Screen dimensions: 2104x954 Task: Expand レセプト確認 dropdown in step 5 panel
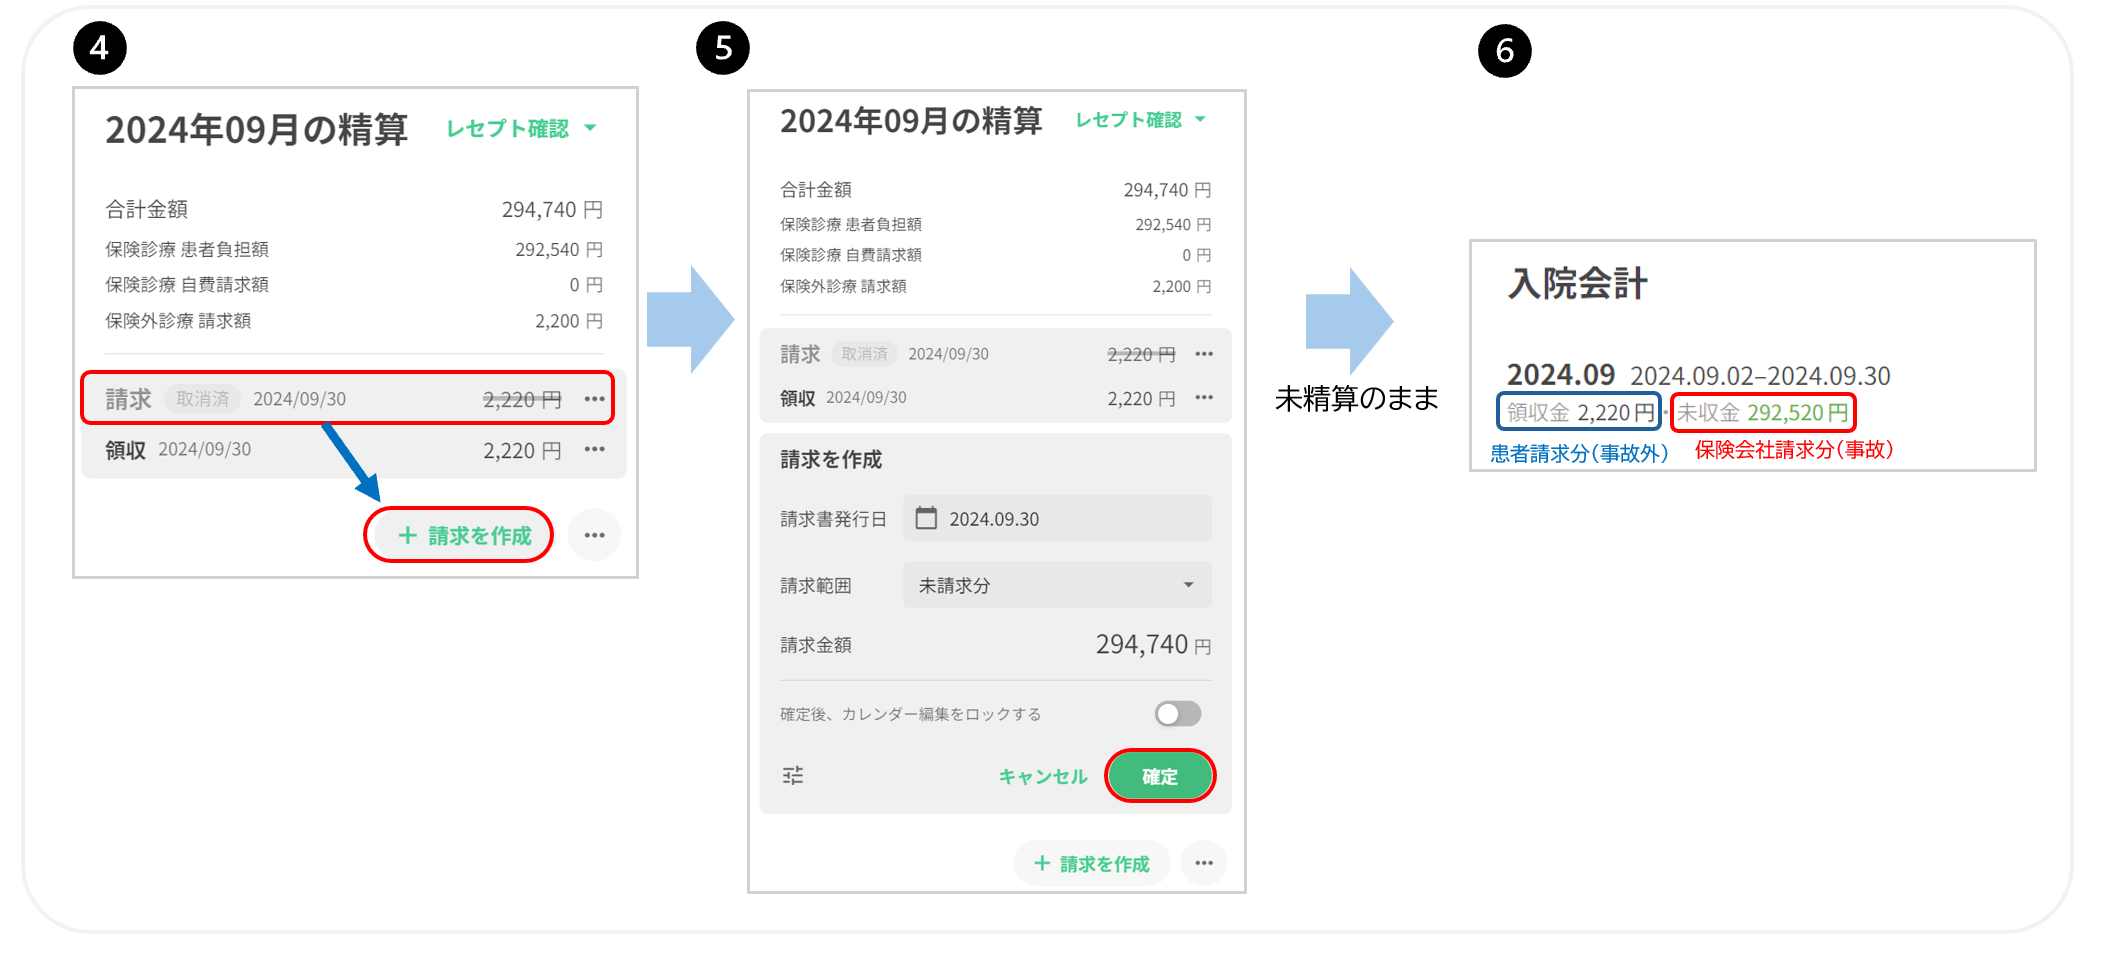click(1140, 120)
